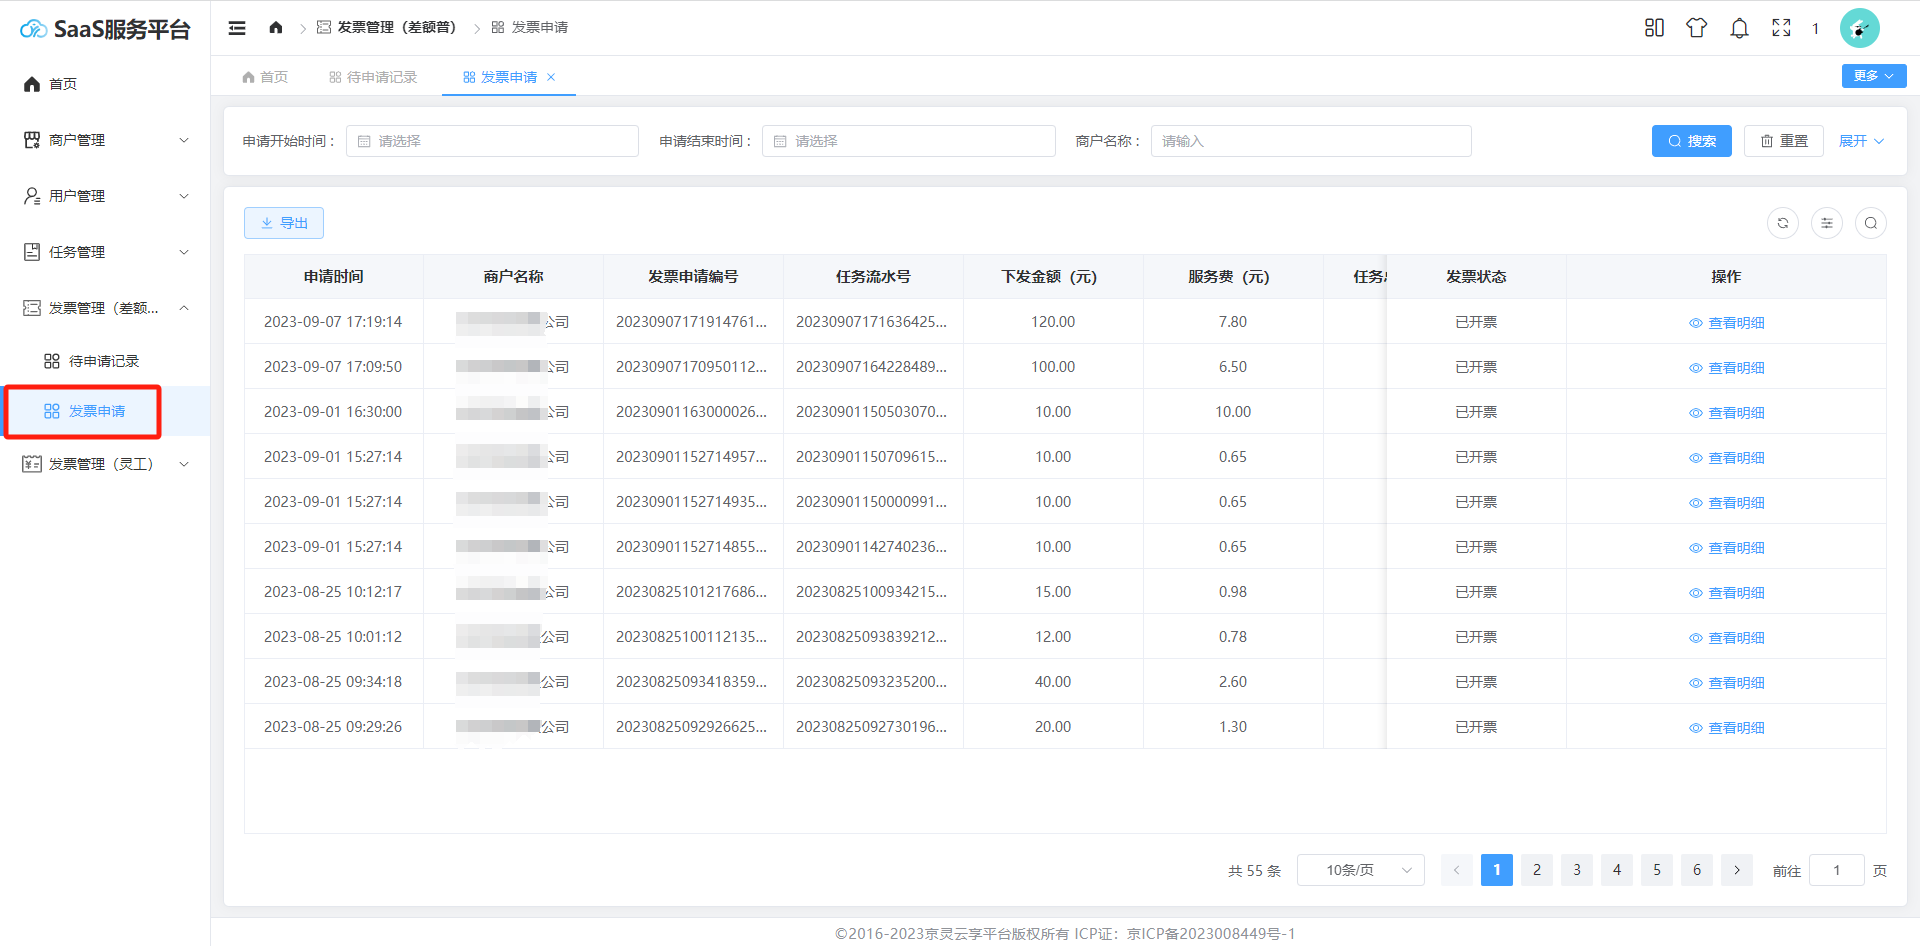Click the 发票申请编号 column header
This screenshot has width=1920, height=946.
pos(693,277)
